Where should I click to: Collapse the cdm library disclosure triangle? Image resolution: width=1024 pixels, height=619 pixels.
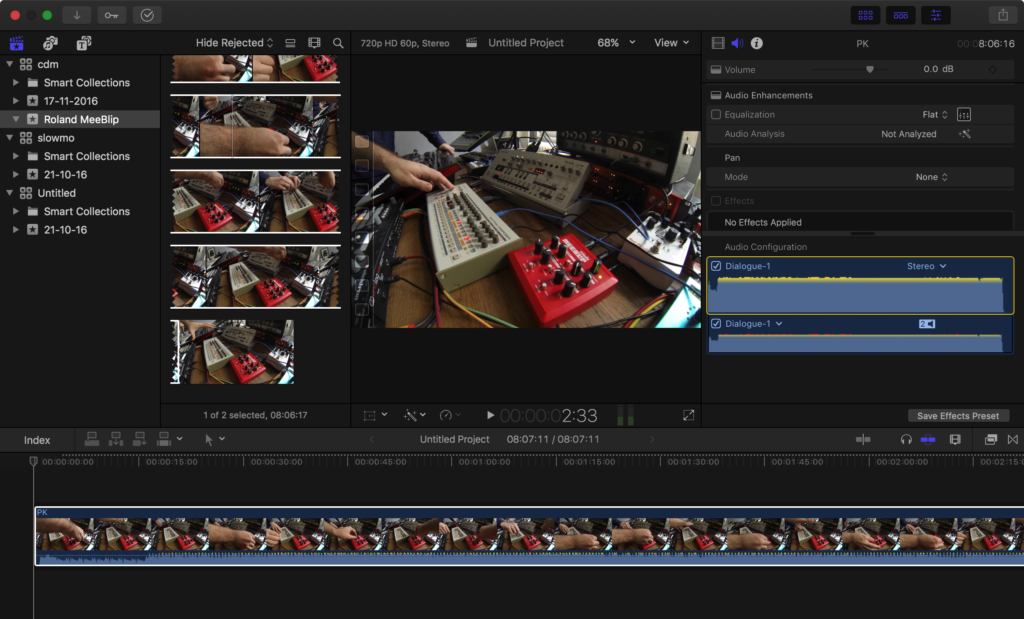[10, 64]
